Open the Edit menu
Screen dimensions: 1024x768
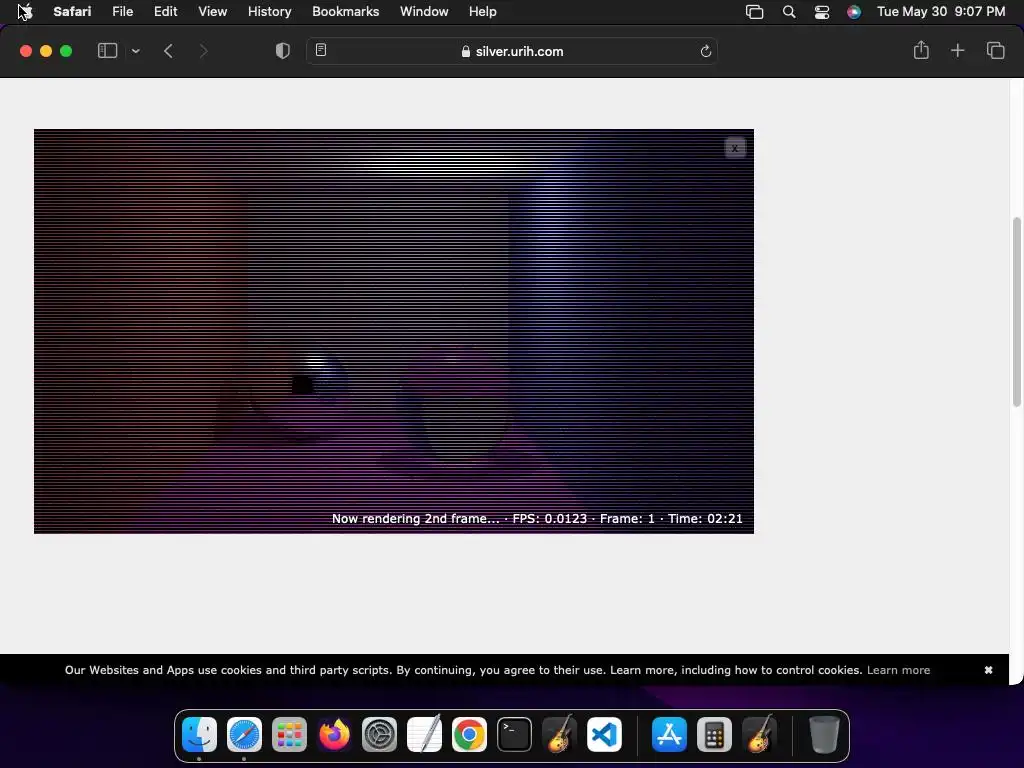pos(165,11)
